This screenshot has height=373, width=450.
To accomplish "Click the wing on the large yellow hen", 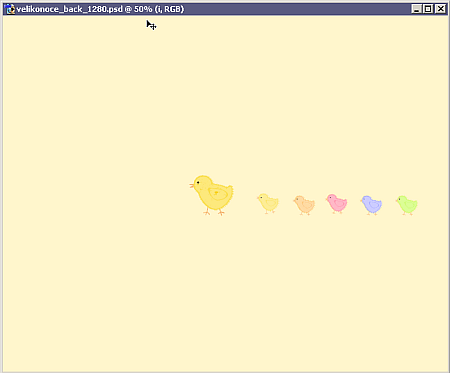I will (x=218, y=194).
